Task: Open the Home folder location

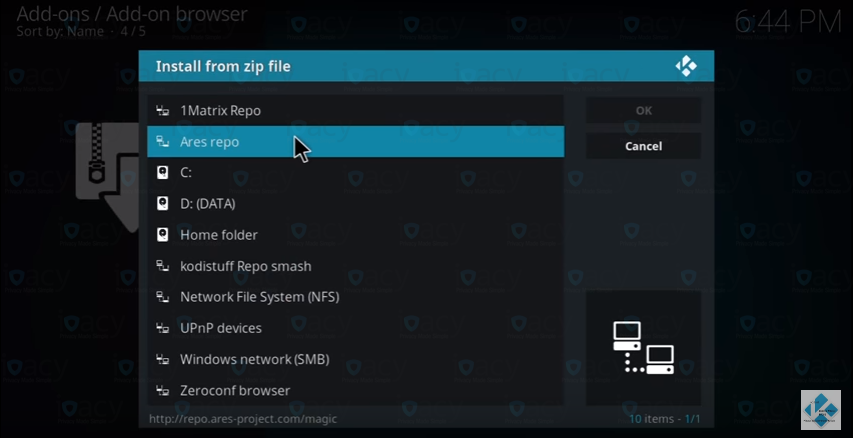Action: pyautogui.click(x=355, y=235)
